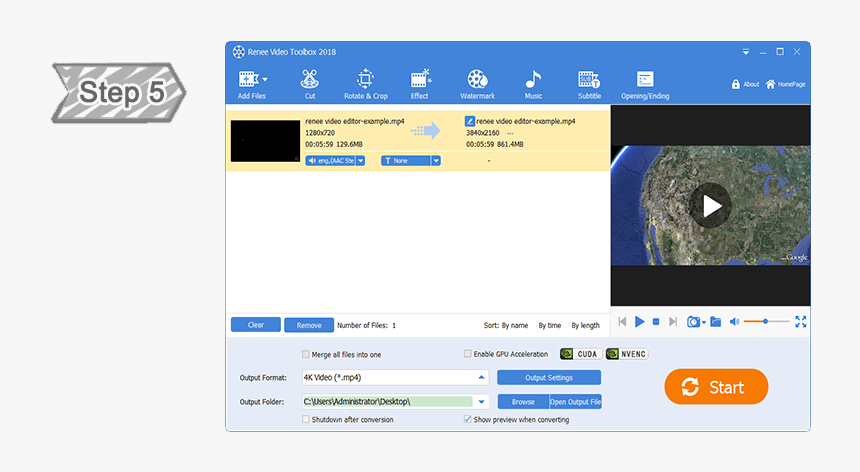Adjust the preview volume slider

click(766, 321)
